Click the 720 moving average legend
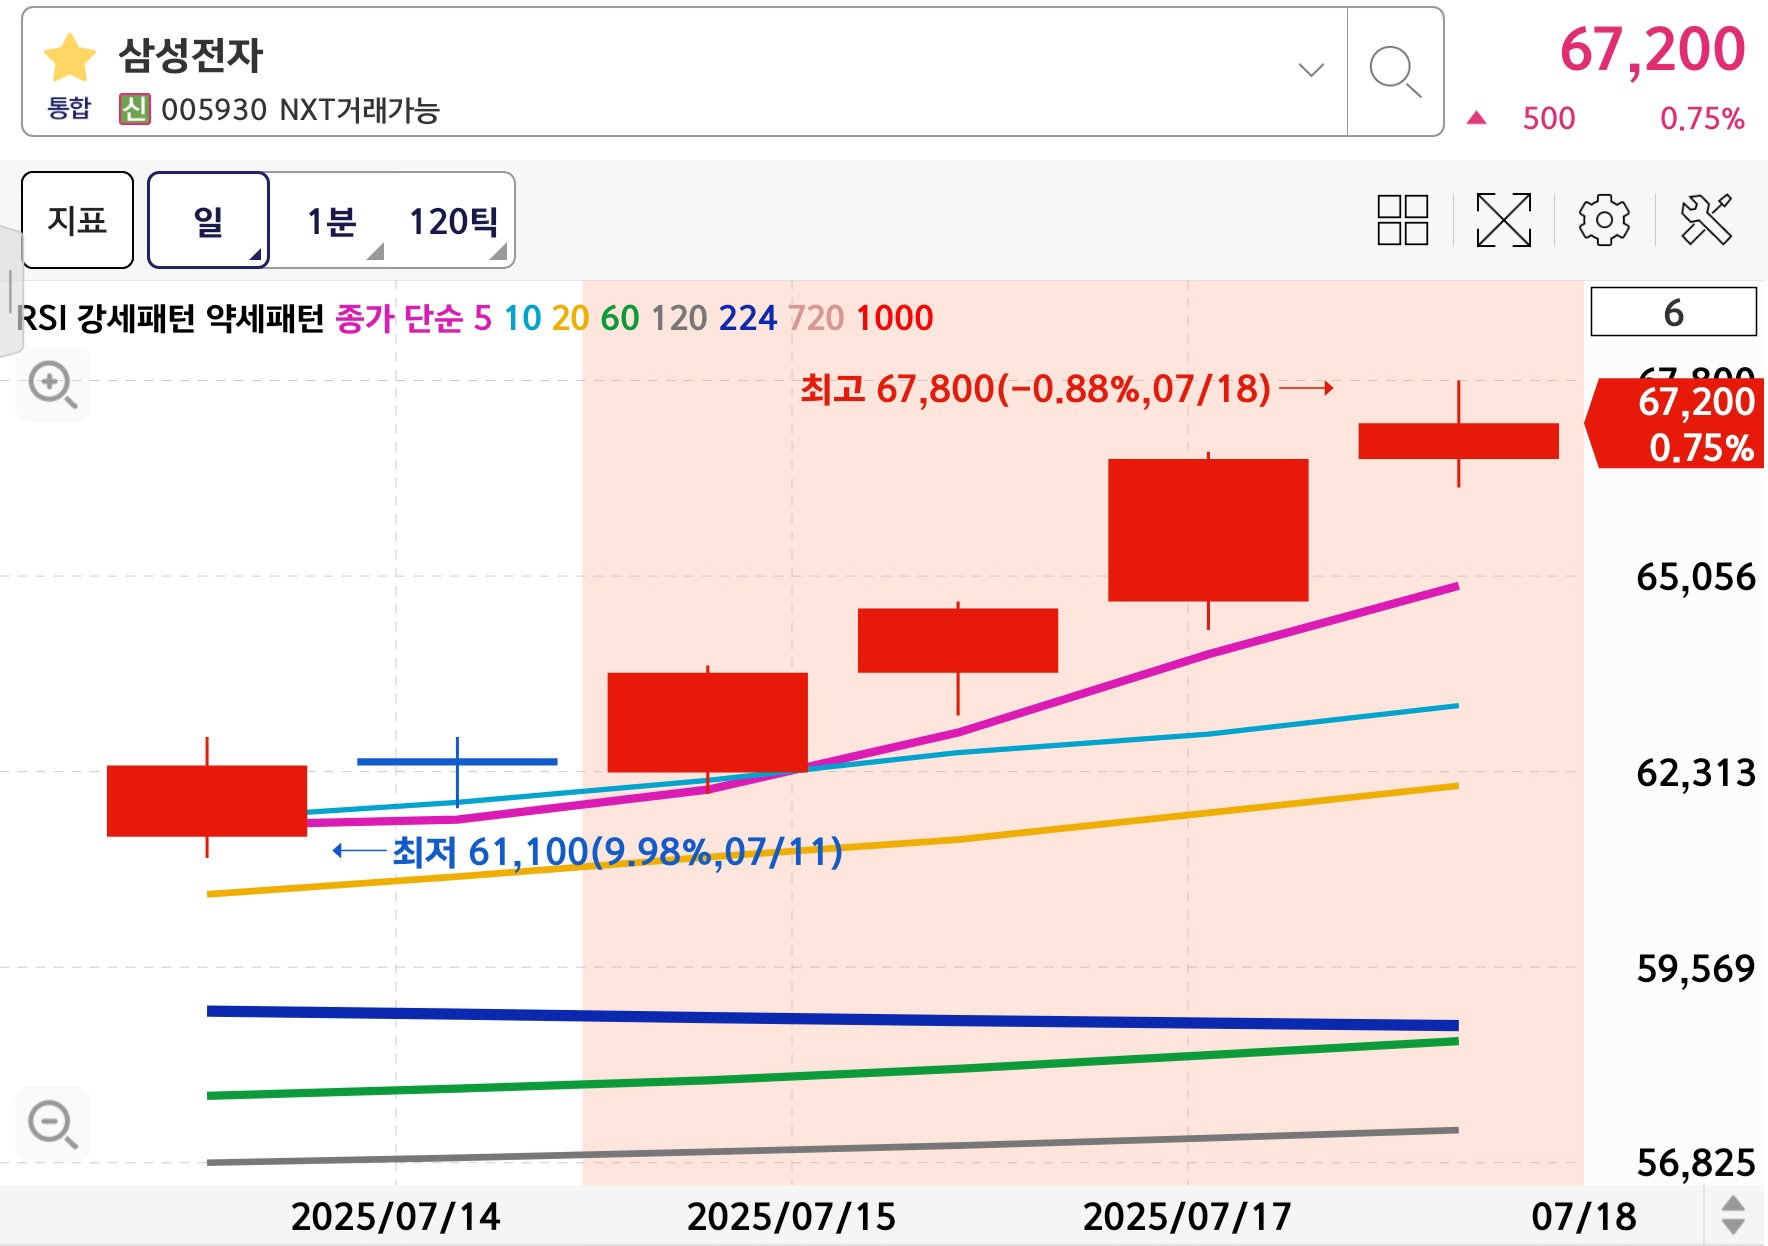Image resolution: width=1768 pixels, height=1246 pixels. click(816, 318)
